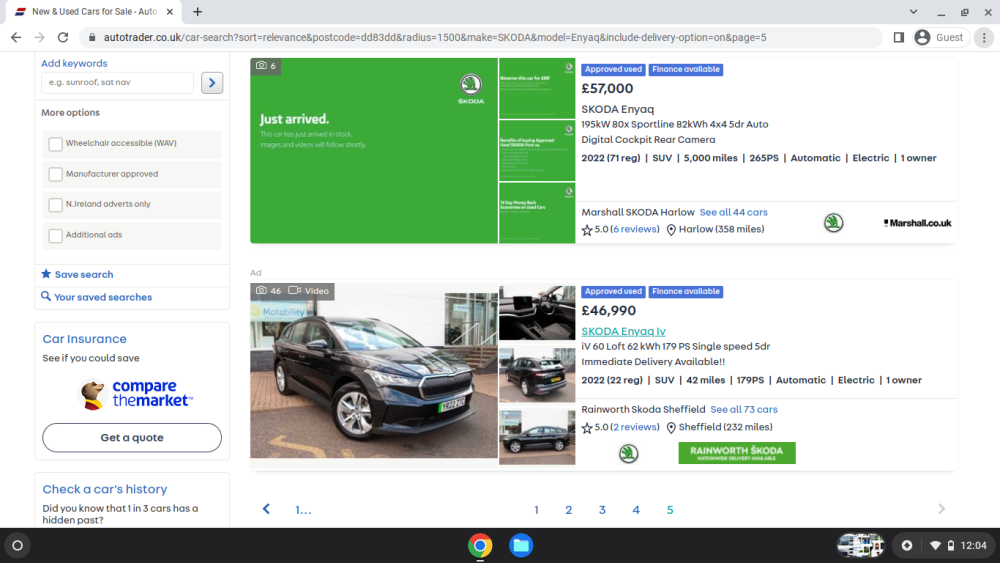This screenshot has width=1000, height=563.
Task: Click the browser forward arrow
Action: tap(40, 38)
